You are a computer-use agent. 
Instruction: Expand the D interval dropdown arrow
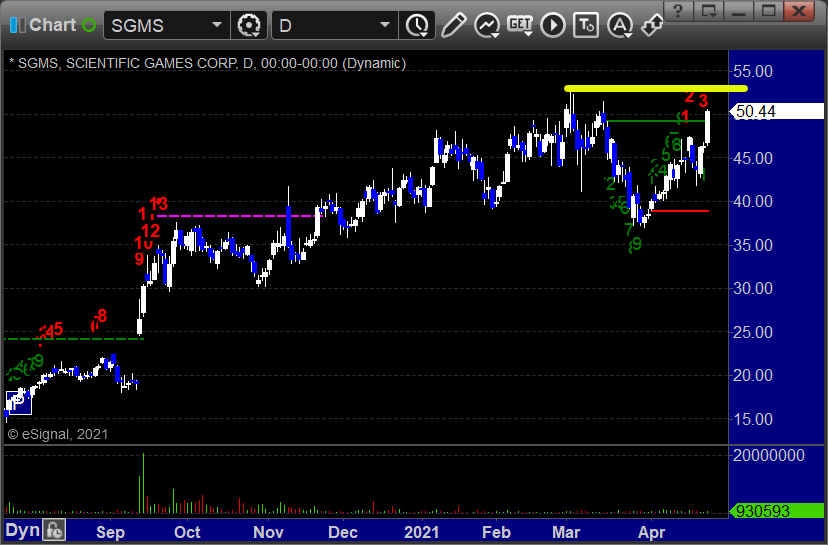(385, 25)
